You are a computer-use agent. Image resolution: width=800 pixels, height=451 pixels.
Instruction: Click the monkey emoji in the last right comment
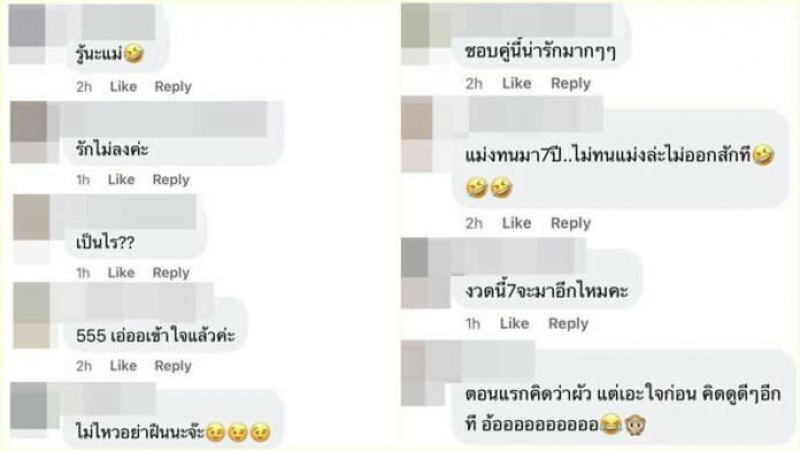click(636, 424)
